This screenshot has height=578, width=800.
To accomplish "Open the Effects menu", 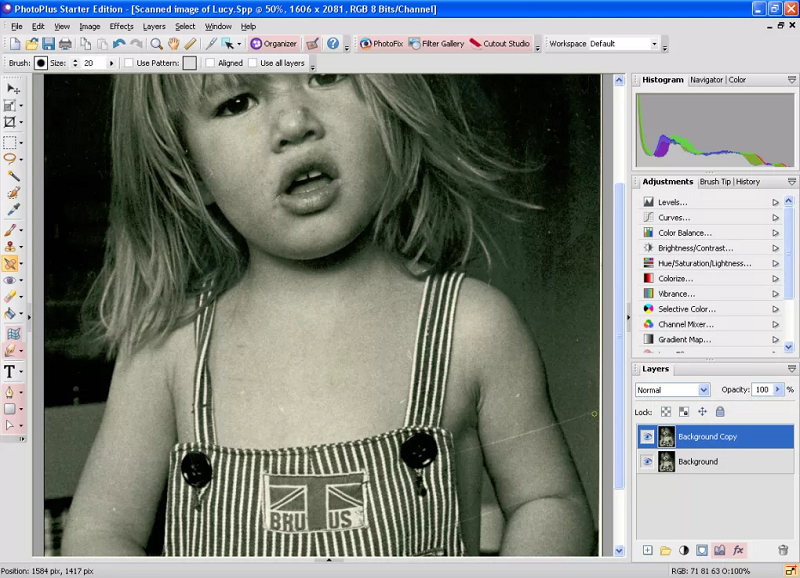I will point(121,26).
